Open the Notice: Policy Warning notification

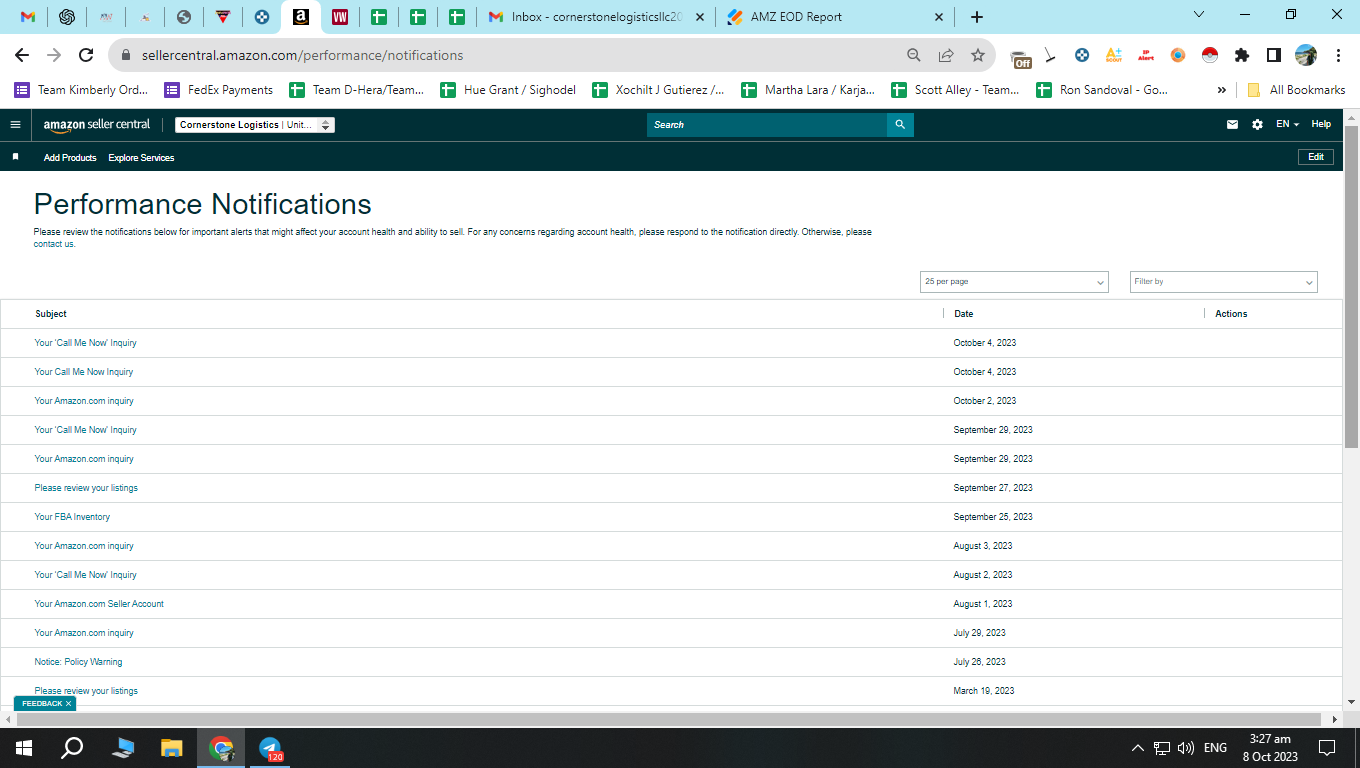(x=78, y=662)
